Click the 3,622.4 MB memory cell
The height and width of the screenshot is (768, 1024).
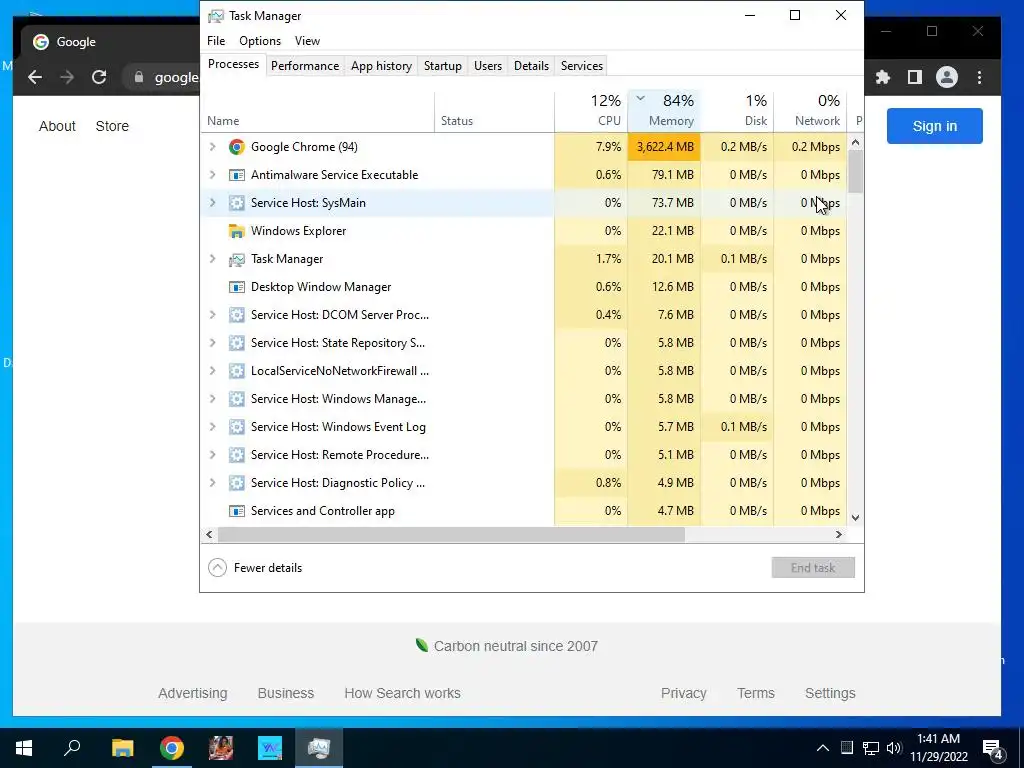point(664,147)
